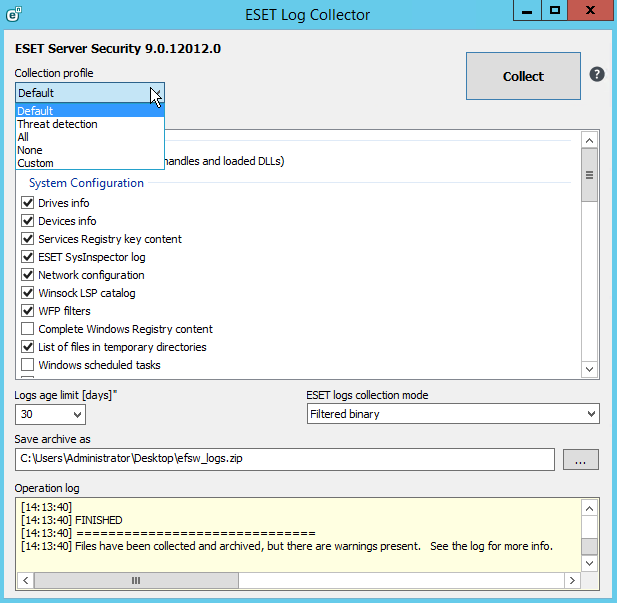The image size is (617, 603).
Task: Click the artifacts list vertical scrollbar thumb
Action: pyautogui.click(x=589, y=174)
